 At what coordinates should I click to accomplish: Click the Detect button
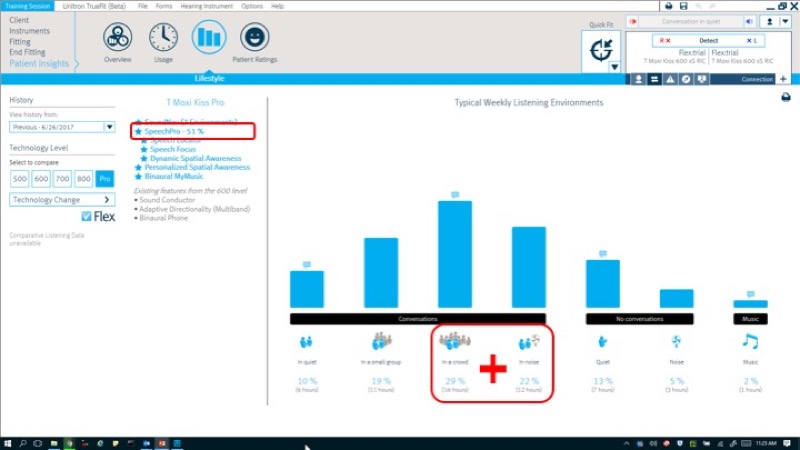(x=708, y=40)
